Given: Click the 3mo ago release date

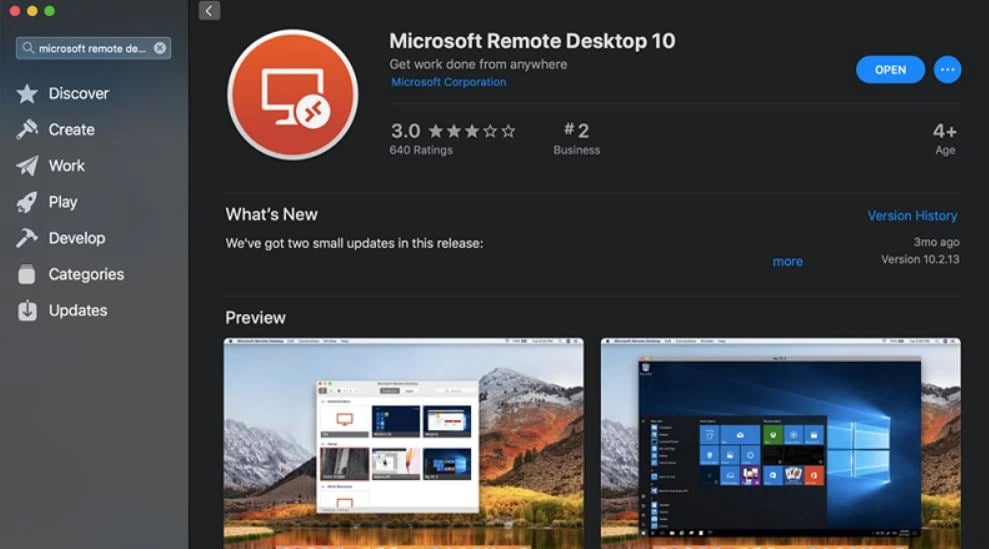Looking at the screenshot, I should (x=936, y=242).
